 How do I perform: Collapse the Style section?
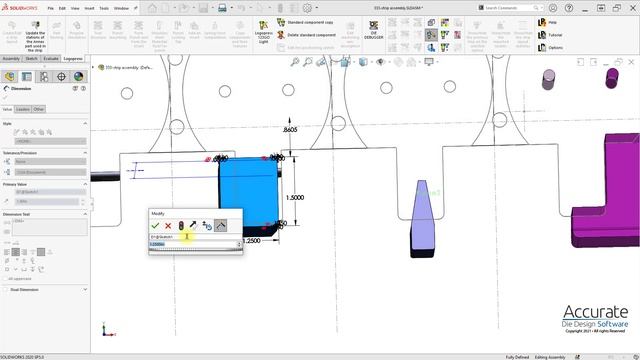(x=85, y=123)
